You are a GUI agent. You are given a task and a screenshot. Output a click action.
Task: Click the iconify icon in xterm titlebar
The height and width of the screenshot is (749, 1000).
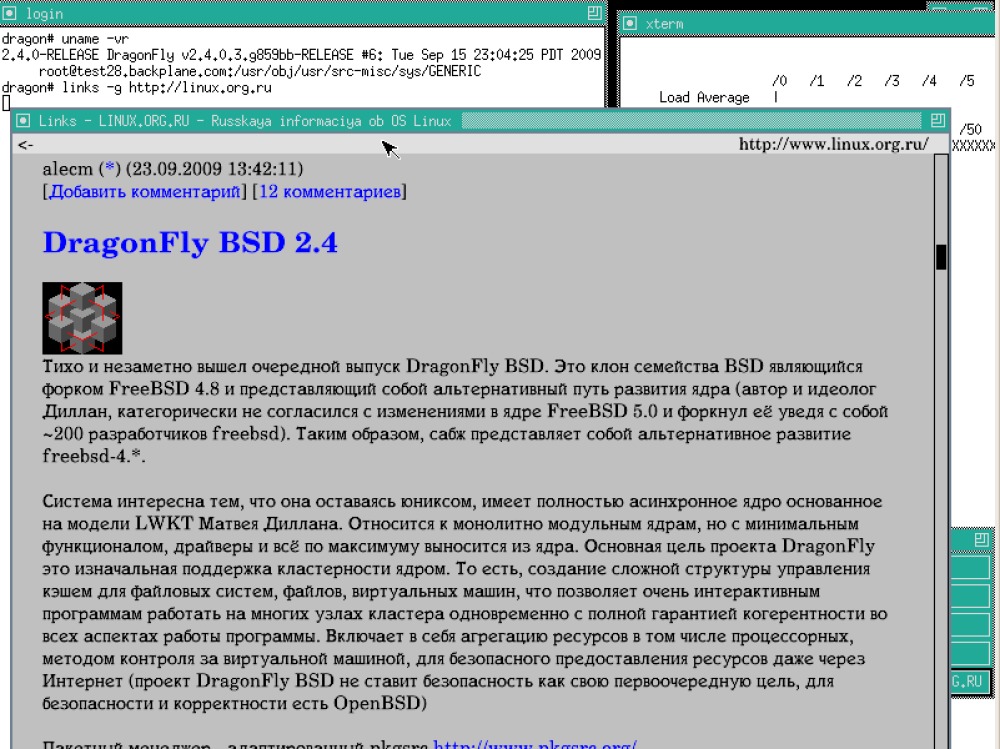click(629, 24)
